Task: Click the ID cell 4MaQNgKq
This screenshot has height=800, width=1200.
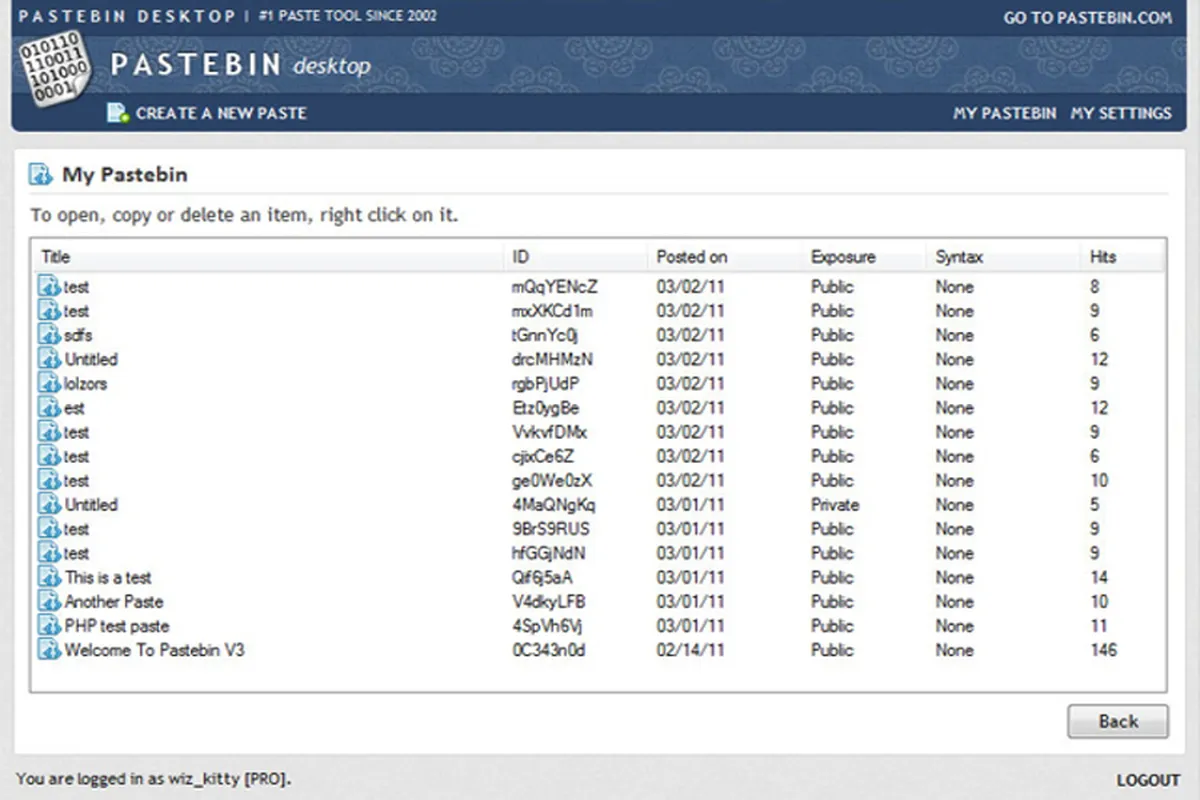Action: point(553,505)
